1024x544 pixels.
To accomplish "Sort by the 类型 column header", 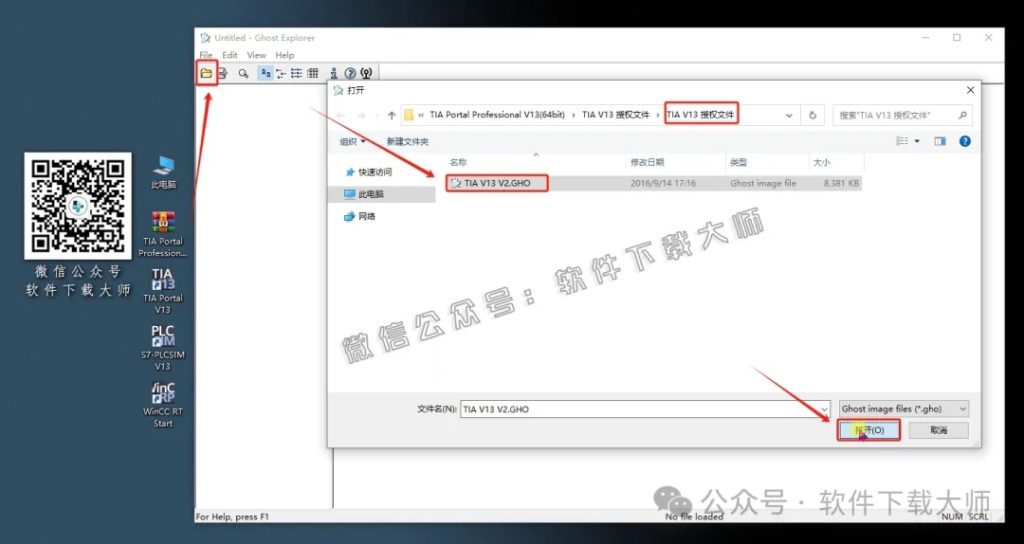I will pos(765,162).
